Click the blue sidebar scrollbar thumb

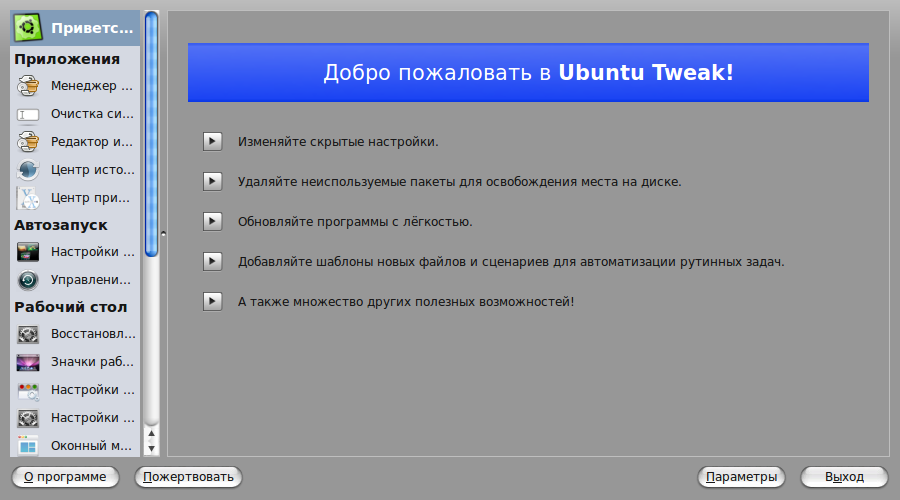(x=152, y=134)
